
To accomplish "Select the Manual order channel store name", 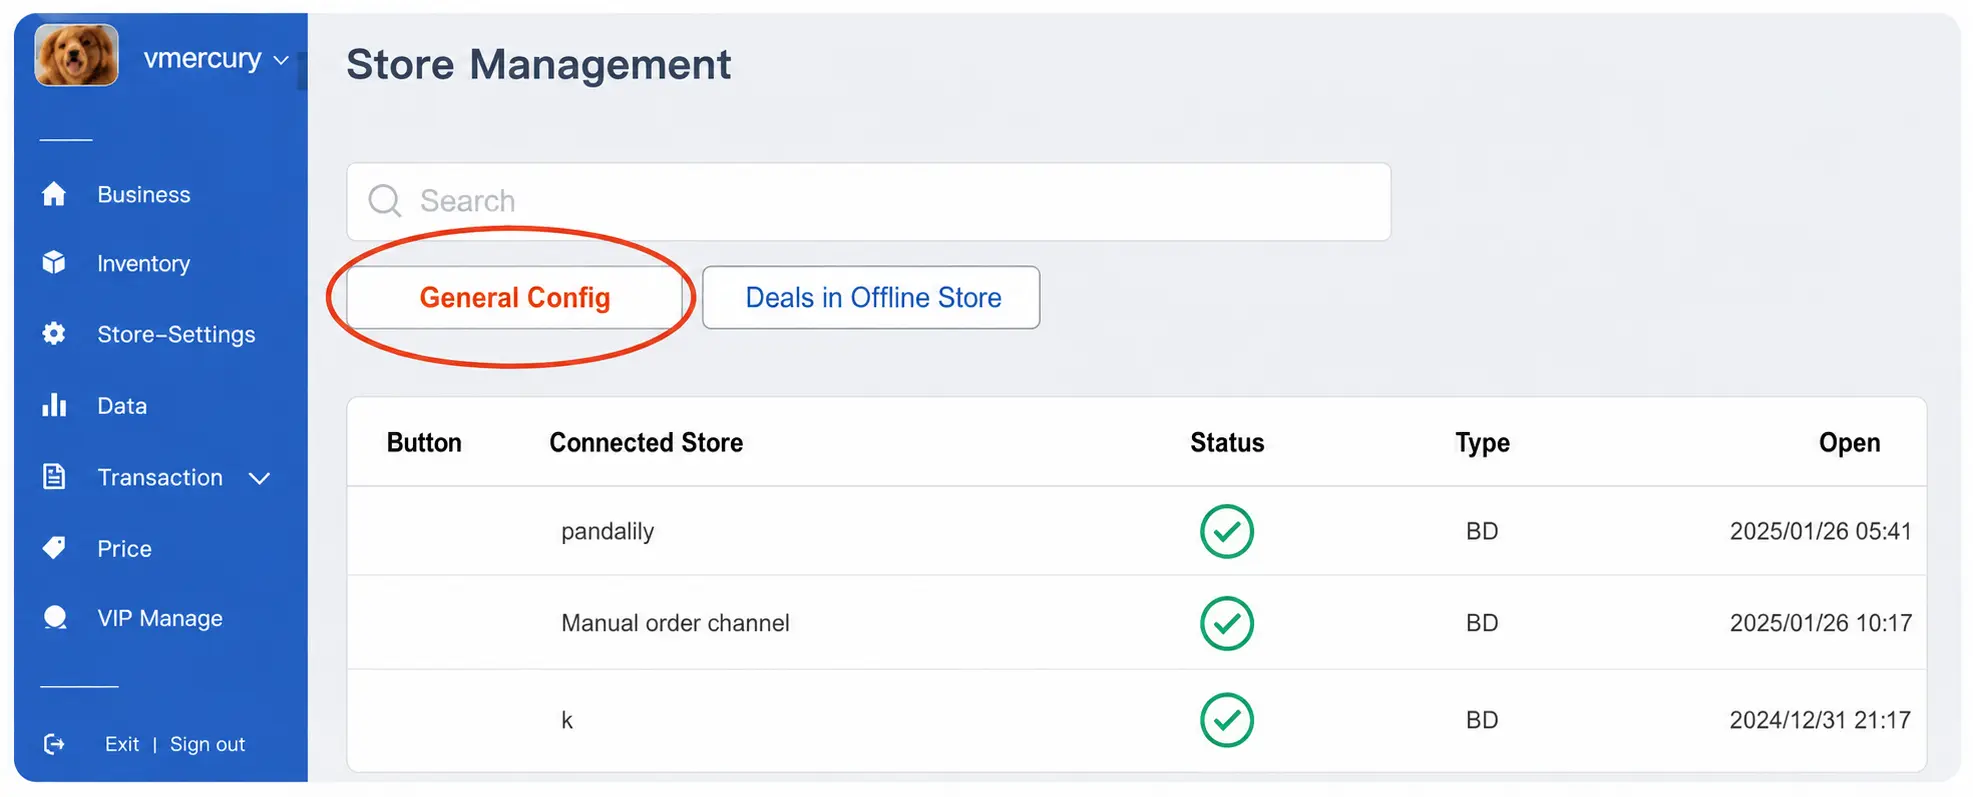I will tap(675, 623).
